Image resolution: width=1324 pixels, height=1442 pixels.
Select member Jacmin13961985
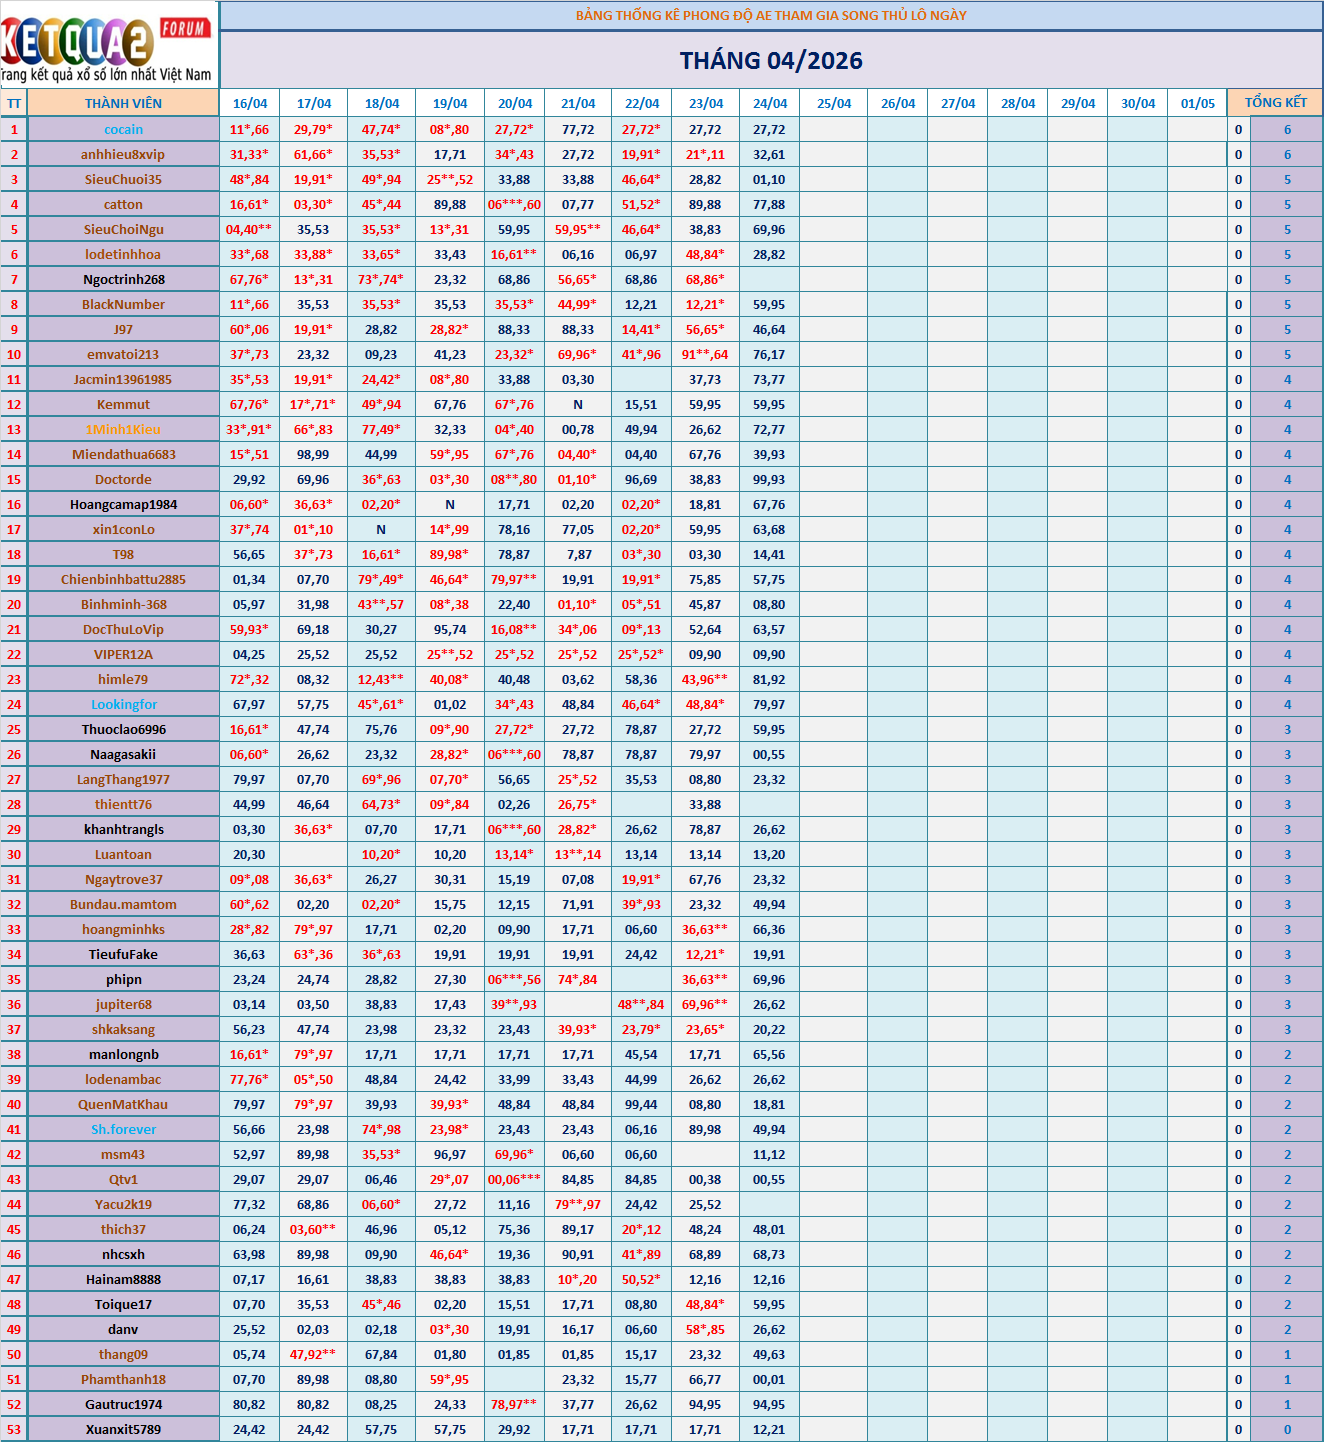[x=123, y=379]
